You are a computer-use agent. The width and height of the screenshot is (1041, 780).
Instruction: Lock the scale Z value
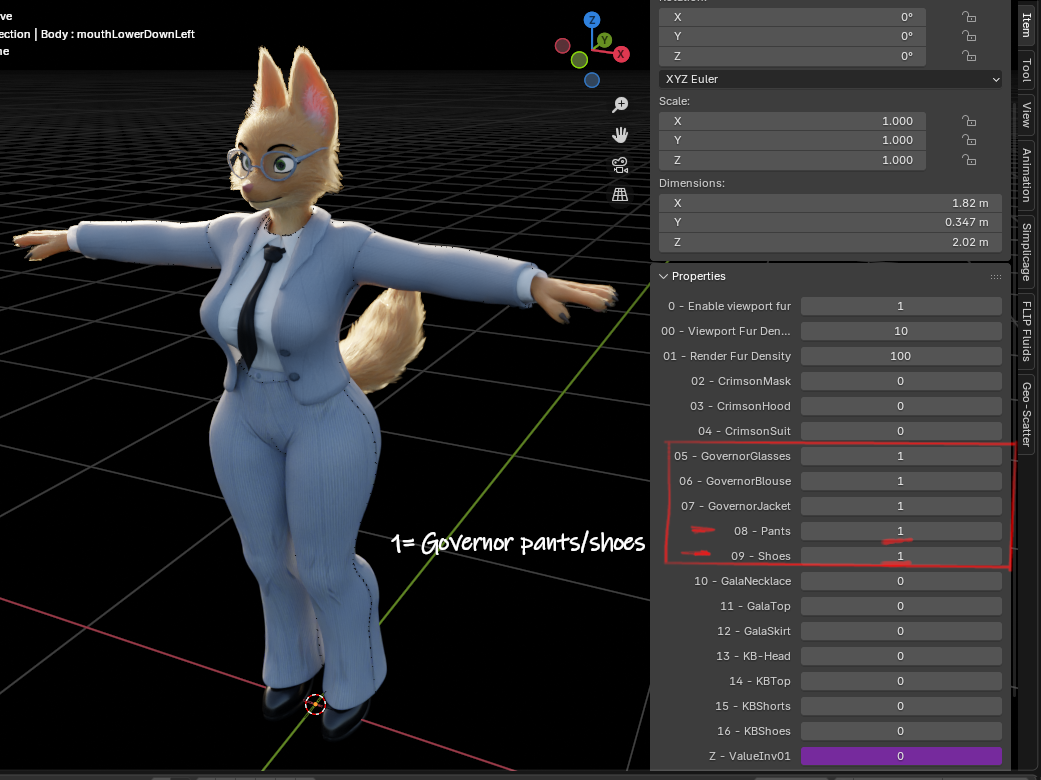[x=969, y=160]
